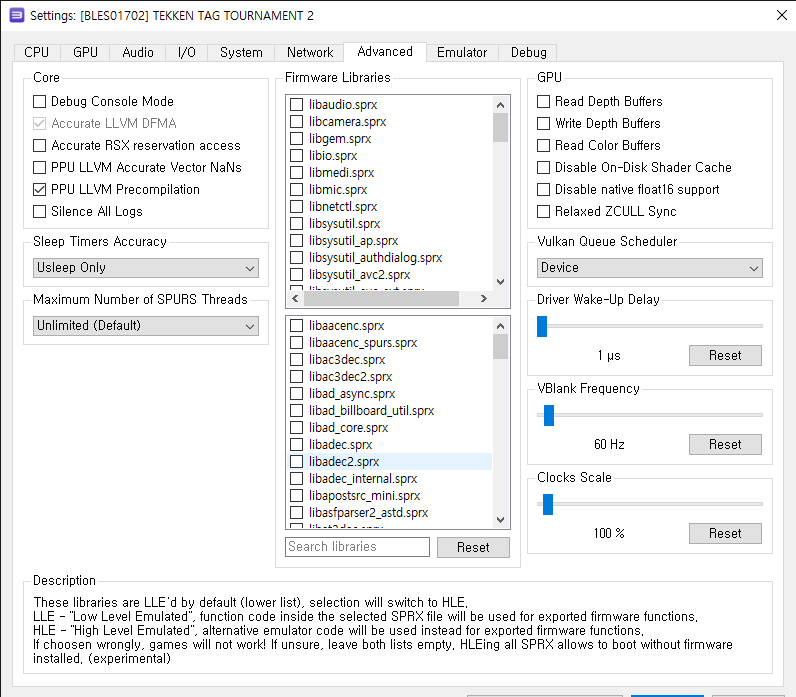Enable Relaxed ZCULL Sync
Image resolution: width=796 pixels, height=697 pixels.
coord(544,211)
